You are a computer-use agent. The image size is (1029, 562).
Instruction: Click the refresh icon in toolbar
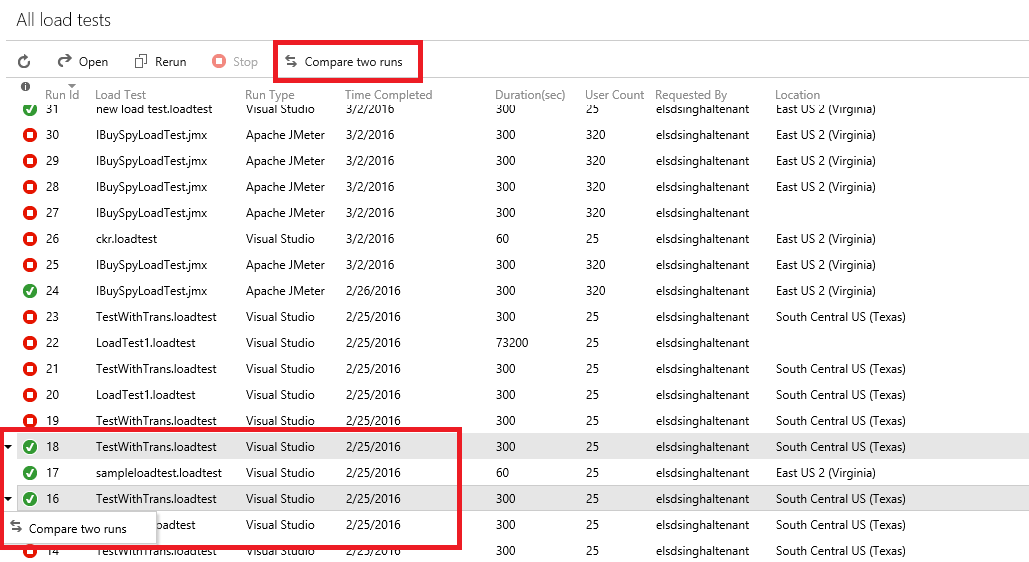[24, 62]
